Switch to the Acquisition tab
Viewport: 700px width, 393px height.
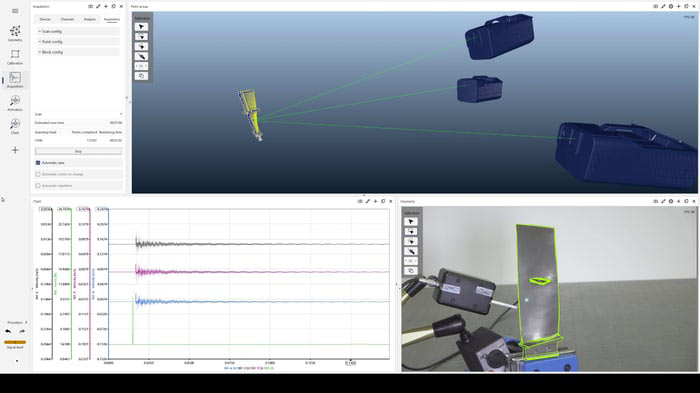coord(112,19)
